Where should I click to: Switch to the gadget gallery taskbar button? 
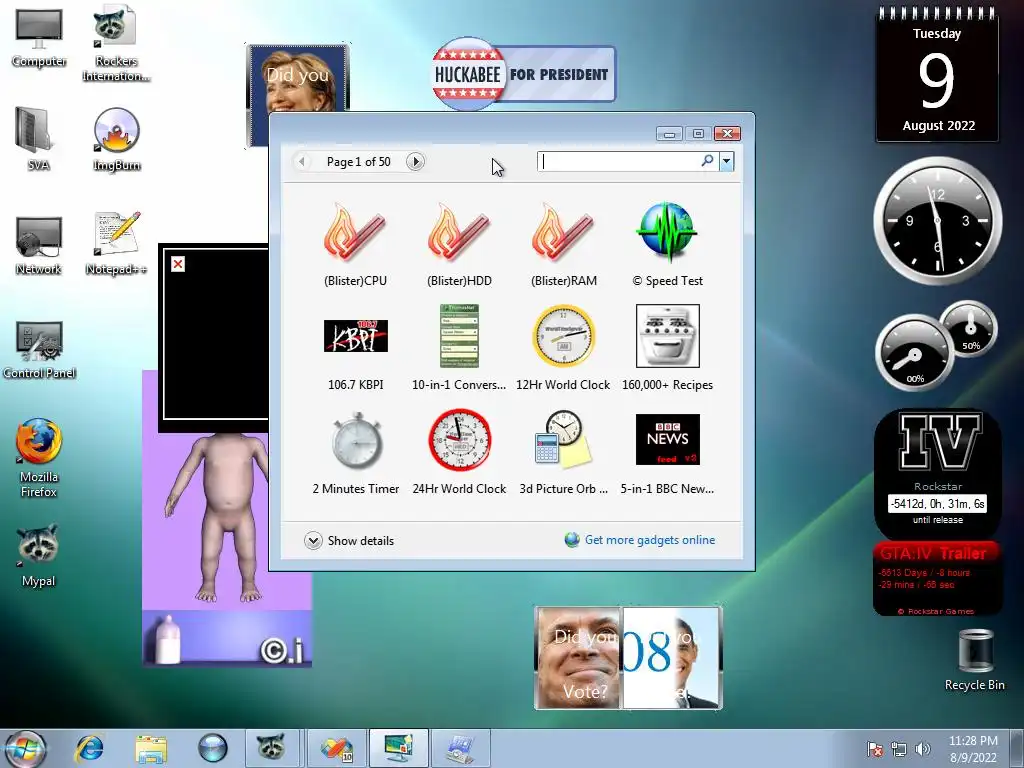(398, 748)
